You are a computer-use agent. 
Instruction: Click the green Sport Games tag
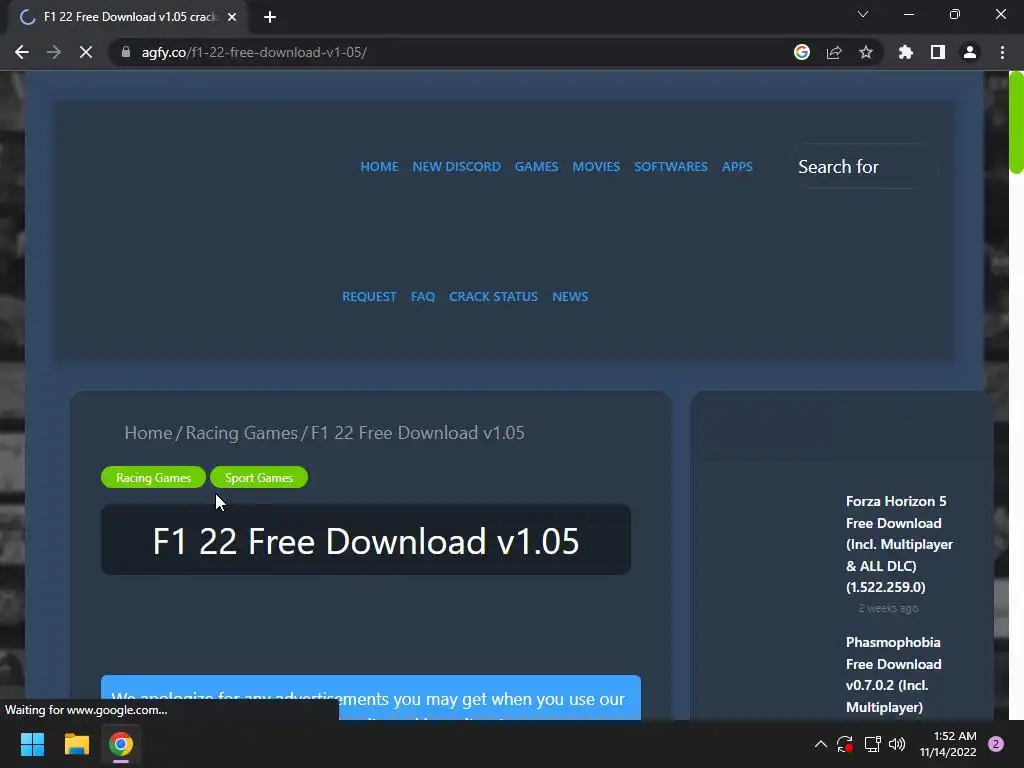[x=259, y=477]
